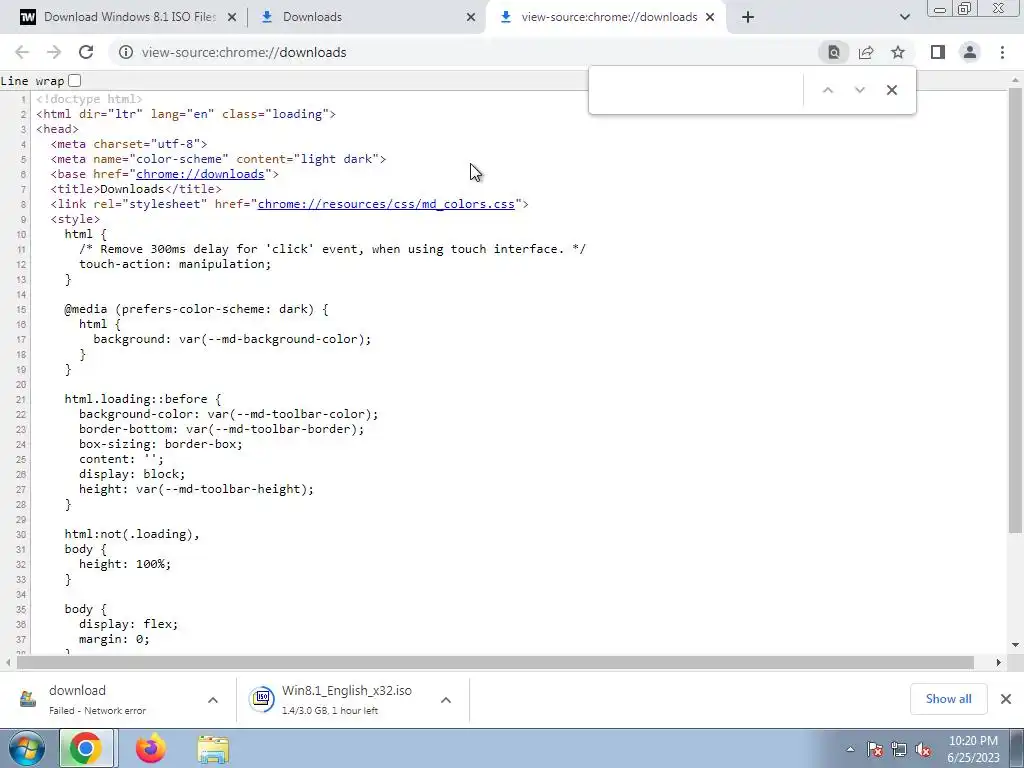Screen dimensions: 1024x768
Task: Click the vertical scrollbar down arrow
Action: [1015, 645]
